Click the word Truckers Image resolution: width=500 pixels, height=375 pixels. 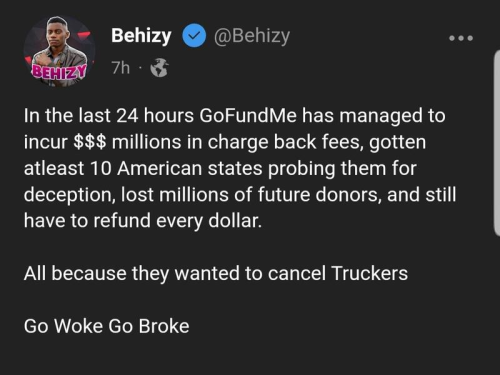[x=370, y=273]
